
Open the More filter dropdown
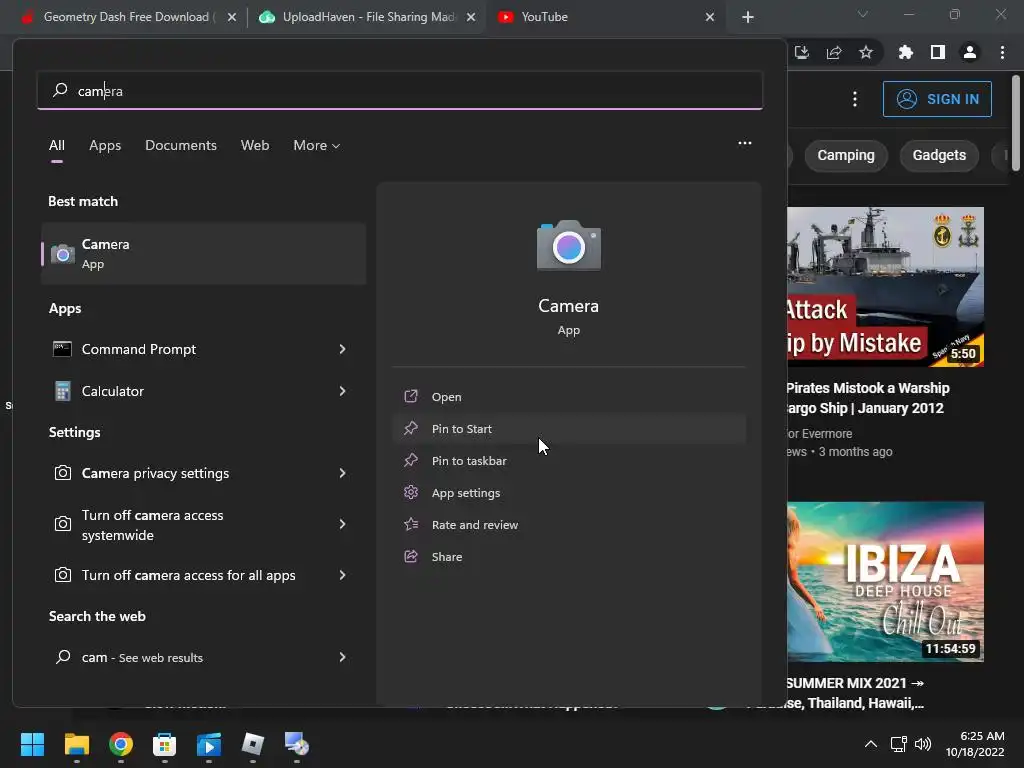coord(317,145)
